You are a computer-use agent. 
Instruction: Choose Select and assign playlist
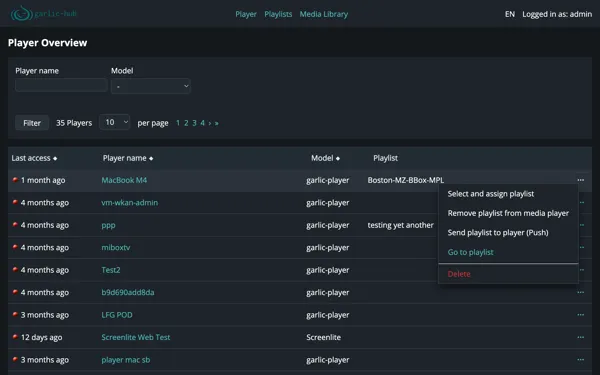point(491,194)
